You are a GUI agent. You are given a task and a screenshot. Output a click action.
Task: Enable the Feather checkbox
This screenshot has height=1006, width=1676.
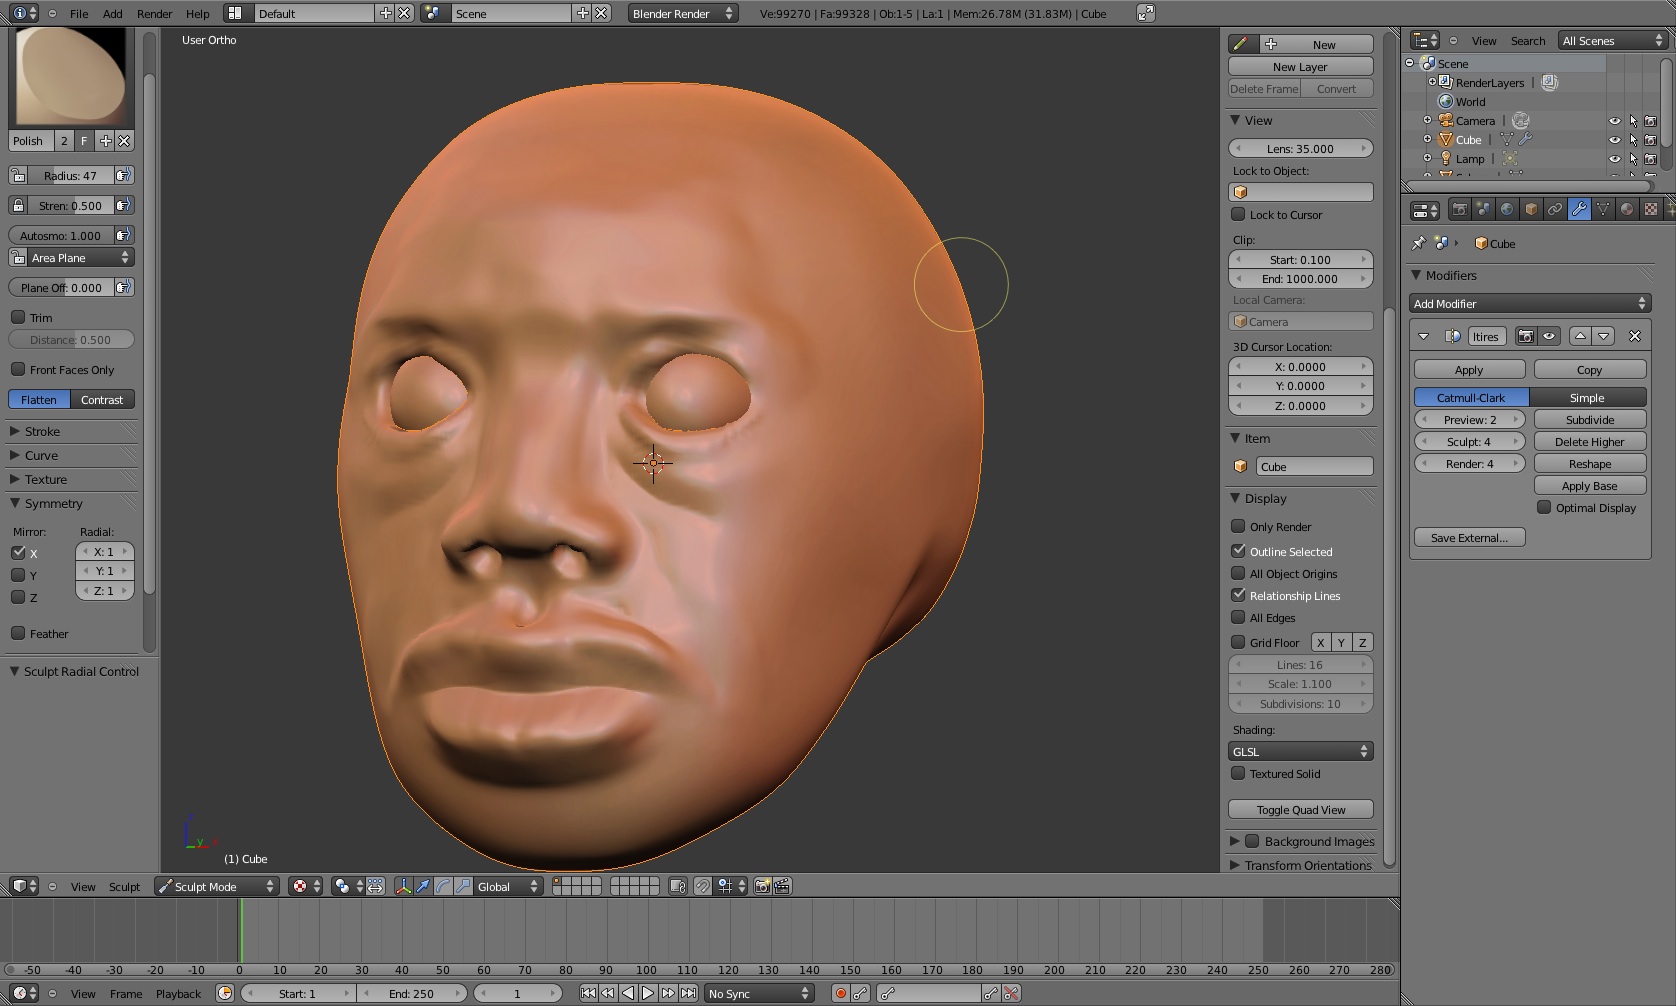point(18,633)
